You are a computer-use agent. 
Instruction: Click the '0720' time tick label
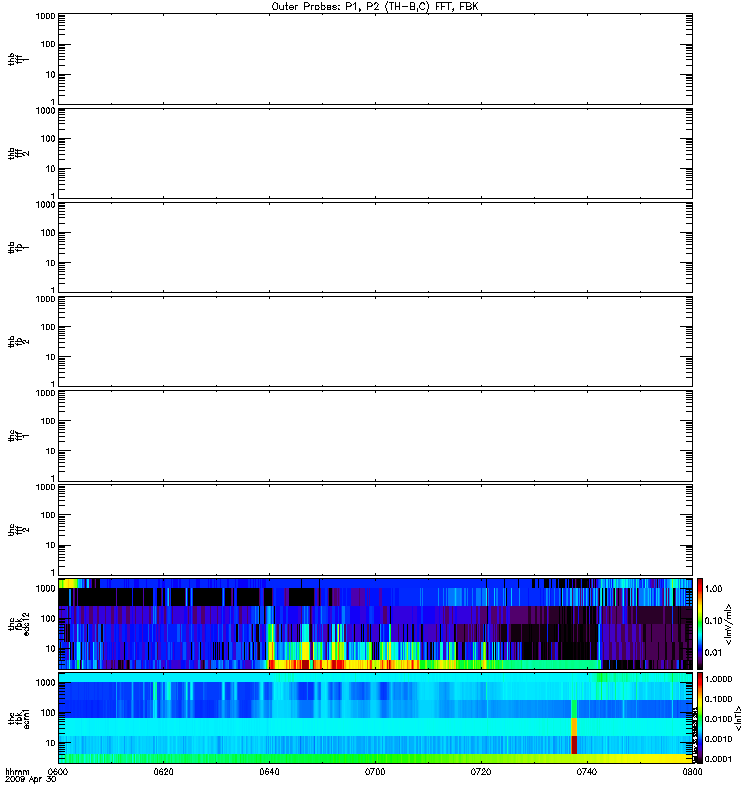[x=481, y=772]
